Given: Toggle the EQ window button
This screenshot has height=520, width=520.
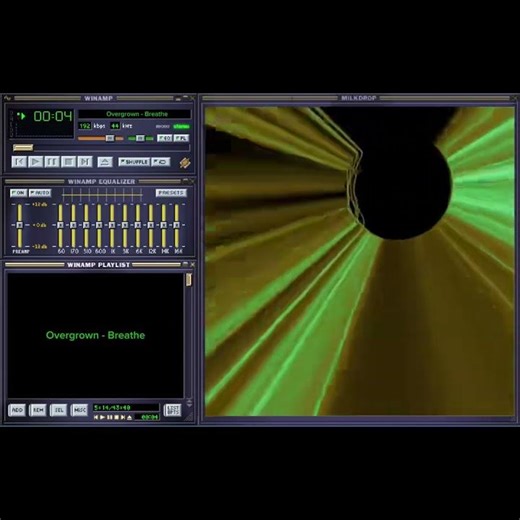Looking at the screenshot, I should tap(165, 138).
